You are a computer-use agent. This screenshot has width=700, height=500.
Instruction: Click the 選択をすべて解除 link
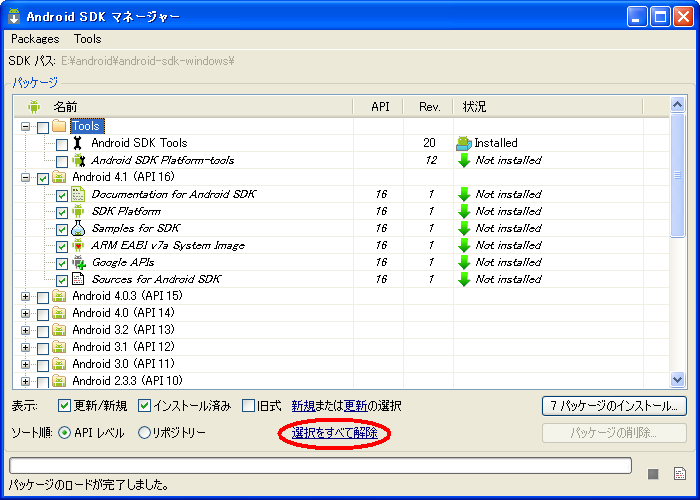click(x=335, y=433)
